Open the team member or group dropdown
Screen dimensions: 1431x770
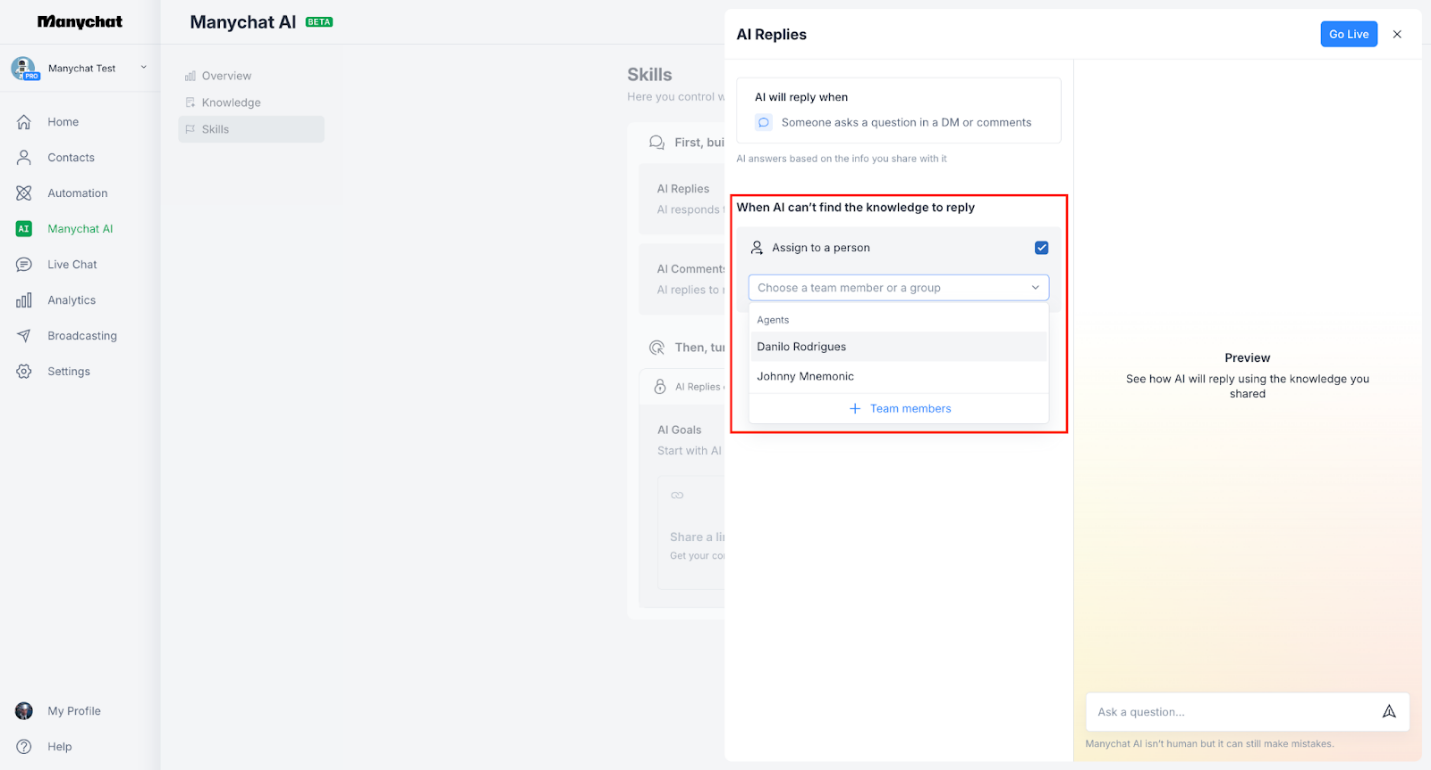(x=898, y=287)
